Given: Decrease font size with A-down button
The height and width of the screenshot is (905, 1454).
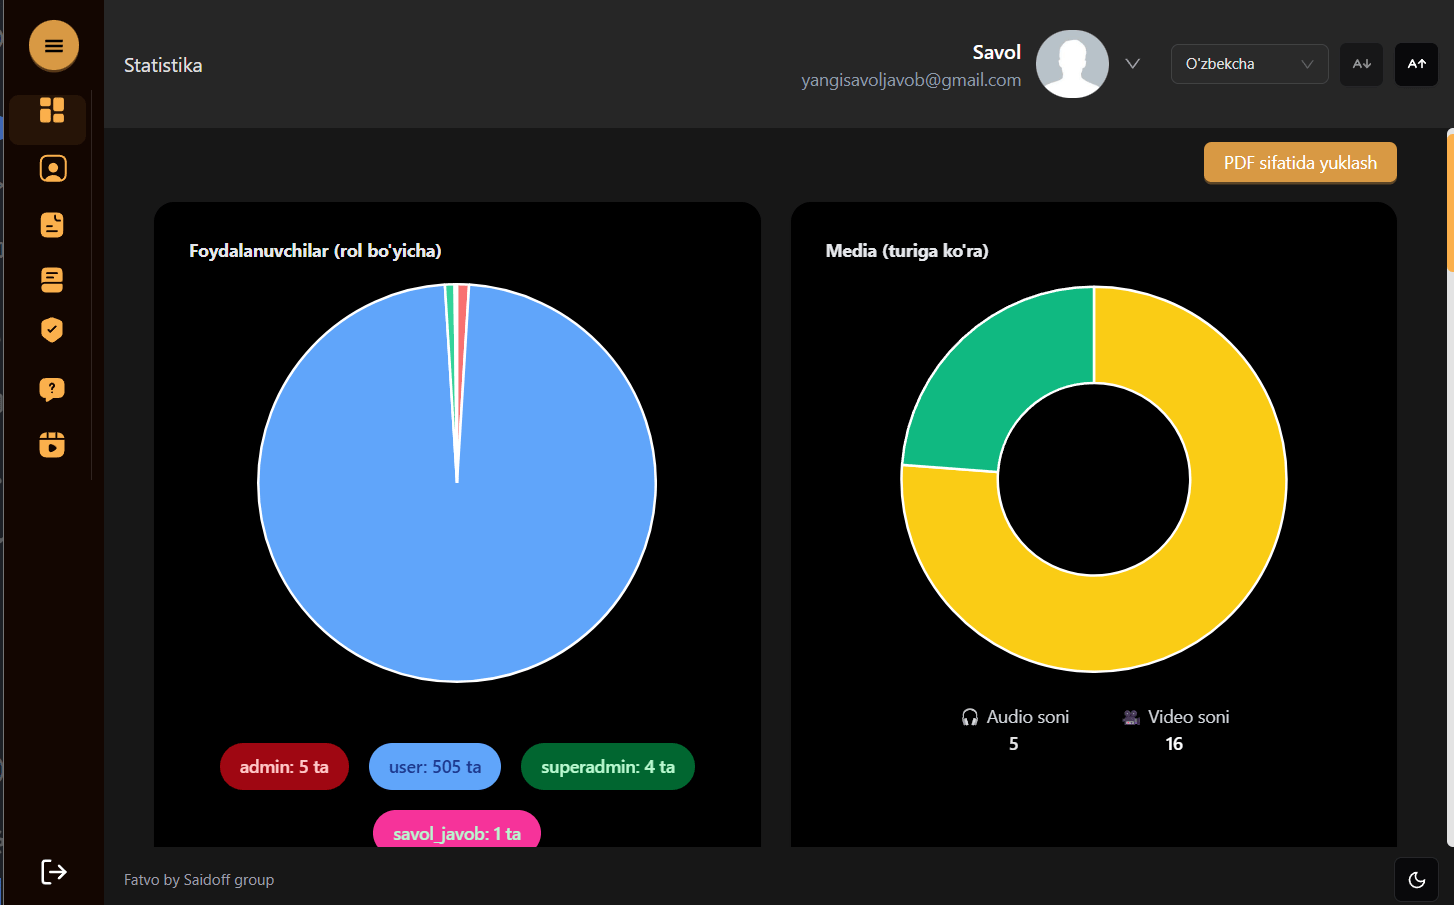Looking at the screenshot, I should (1361, 64).
